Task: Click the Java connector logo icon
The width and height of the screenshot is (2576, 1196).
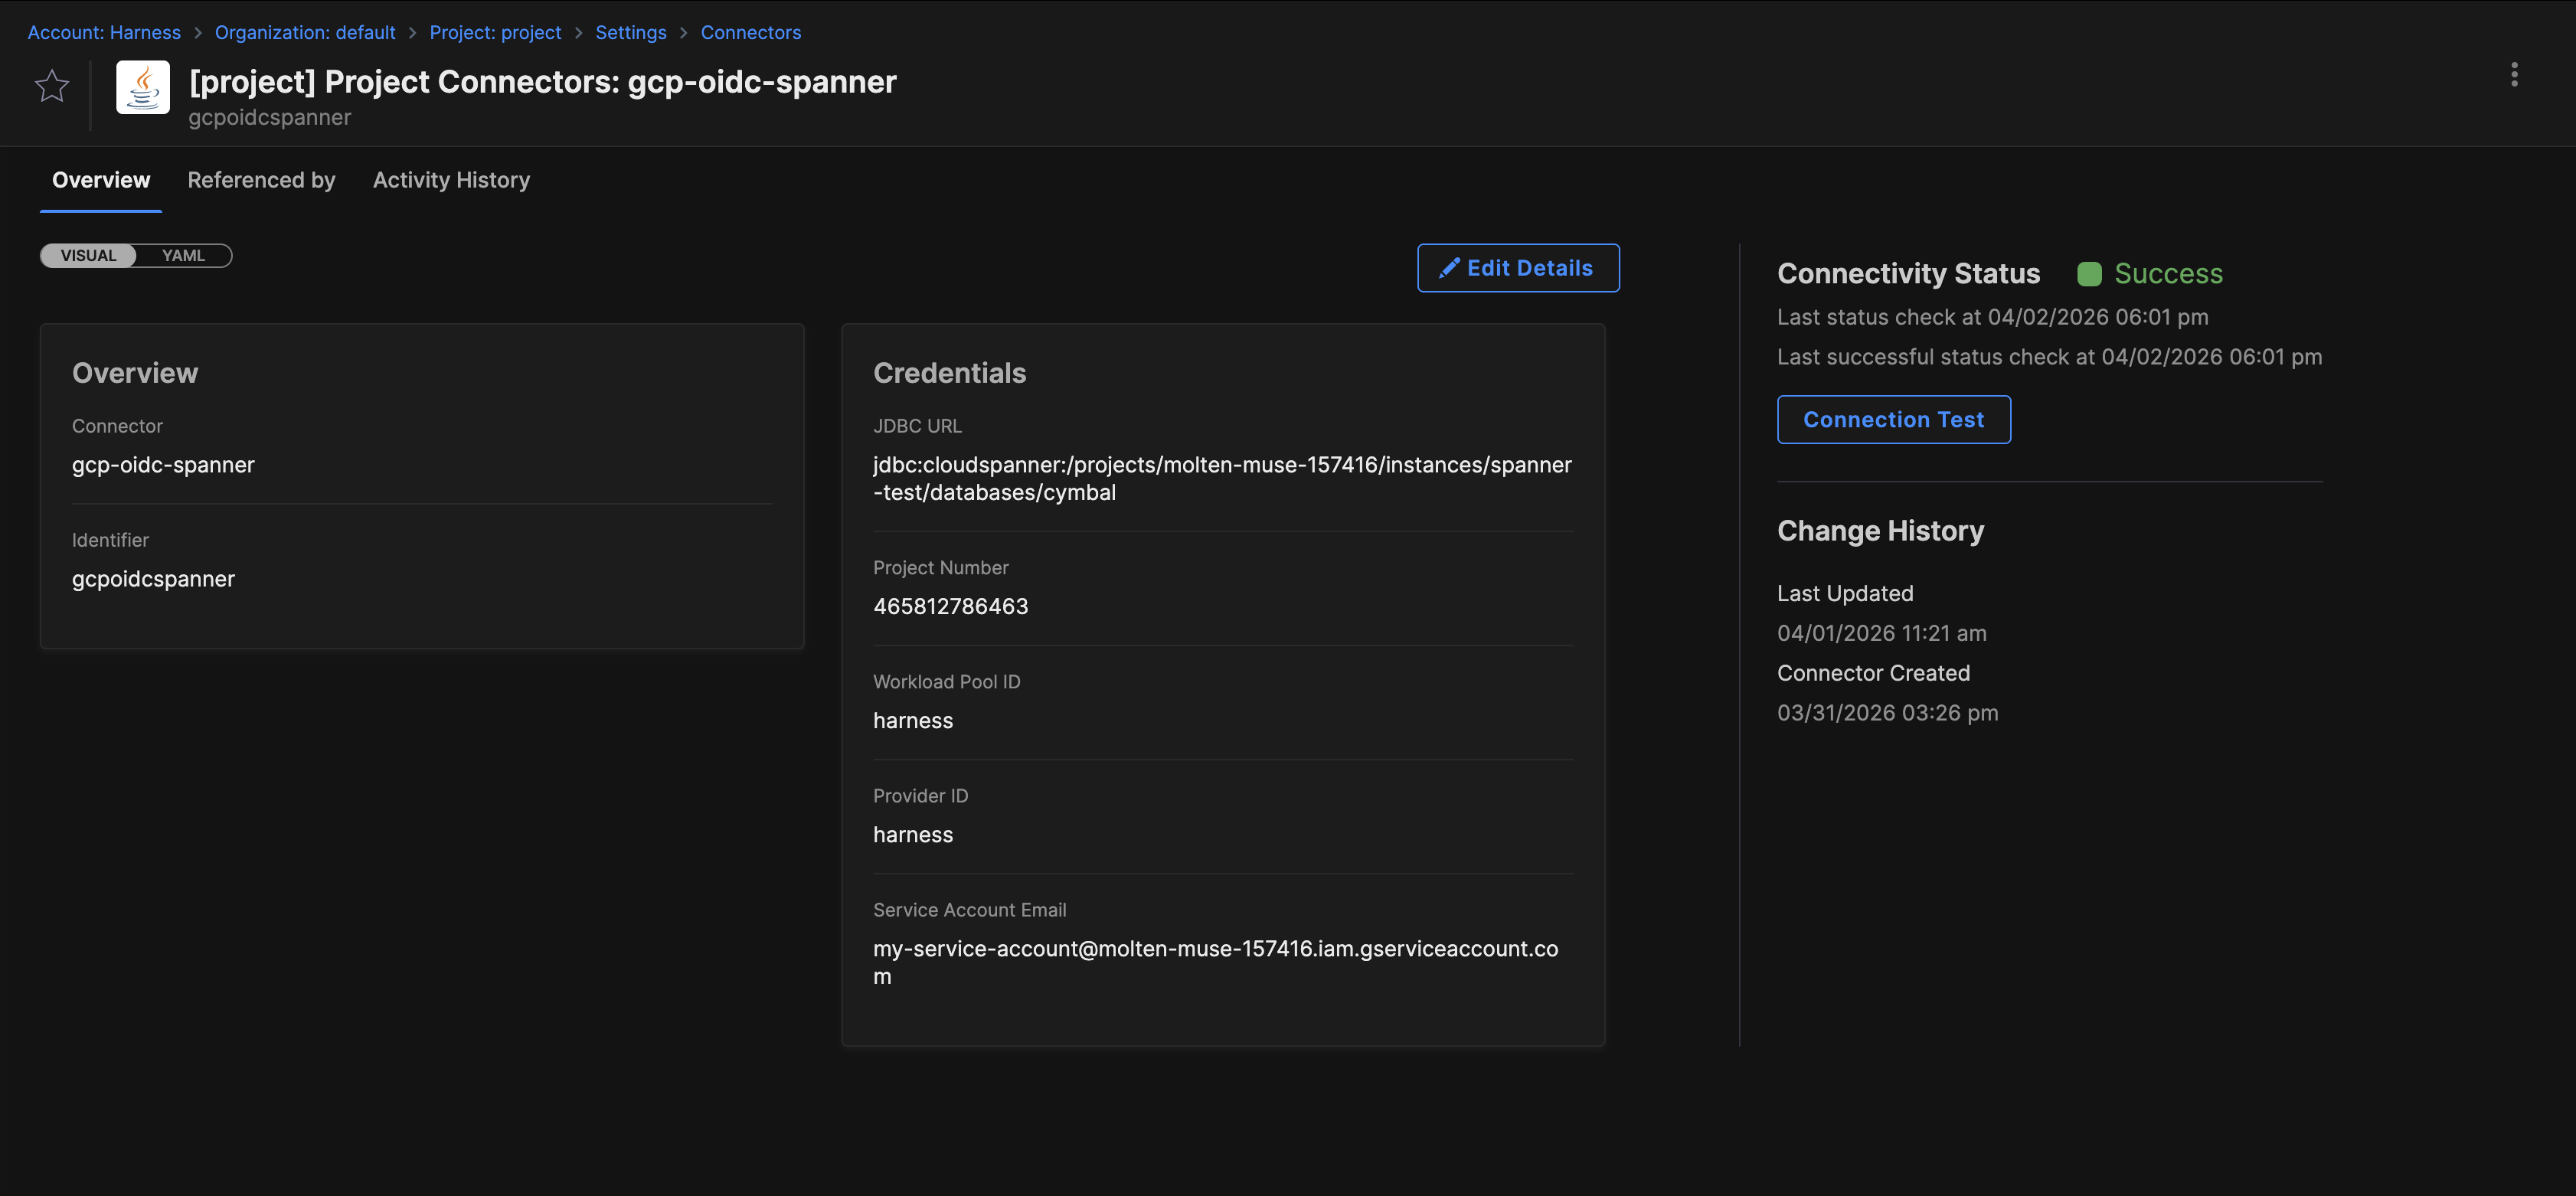Action: [142, 87]
